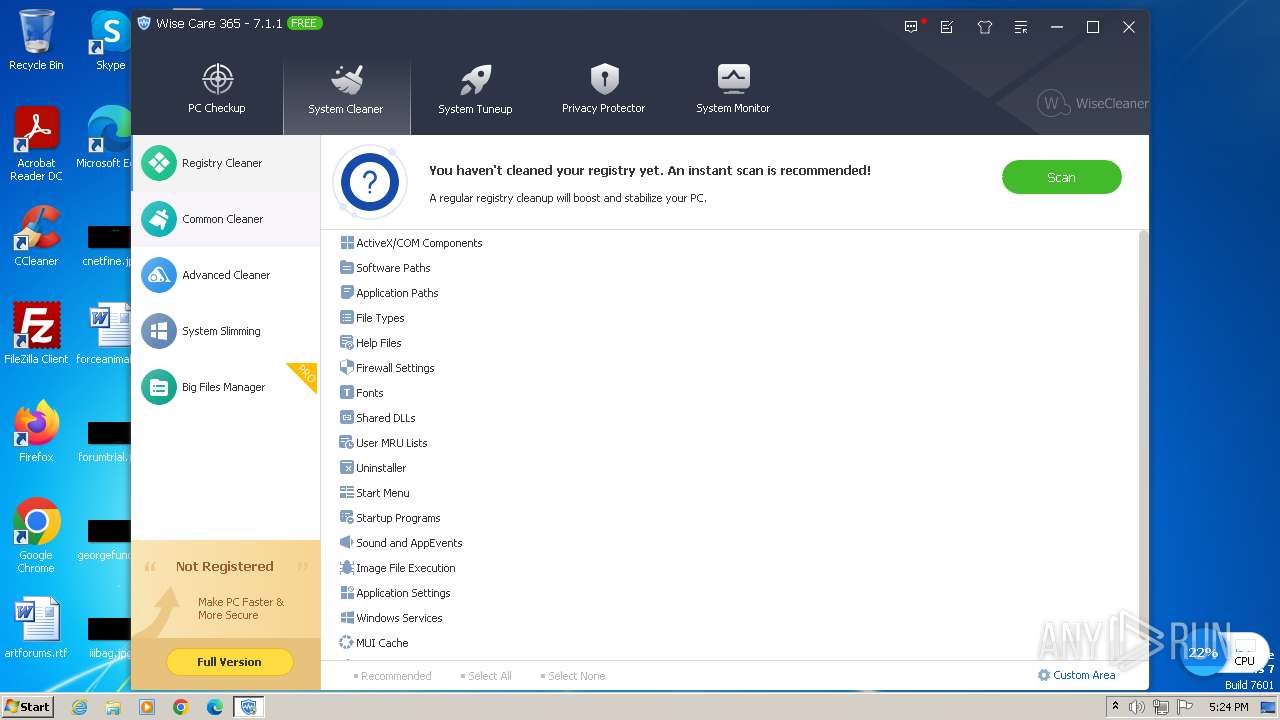Open Advanced Cleaner section
Screen dimensions: 1280x720
point(226,275)
